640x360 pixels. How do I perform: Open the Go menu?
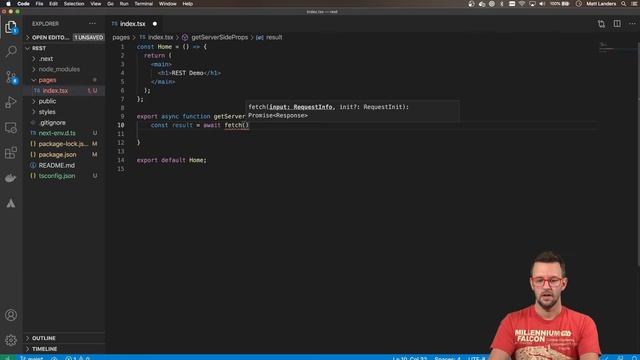tap(111, 4)
